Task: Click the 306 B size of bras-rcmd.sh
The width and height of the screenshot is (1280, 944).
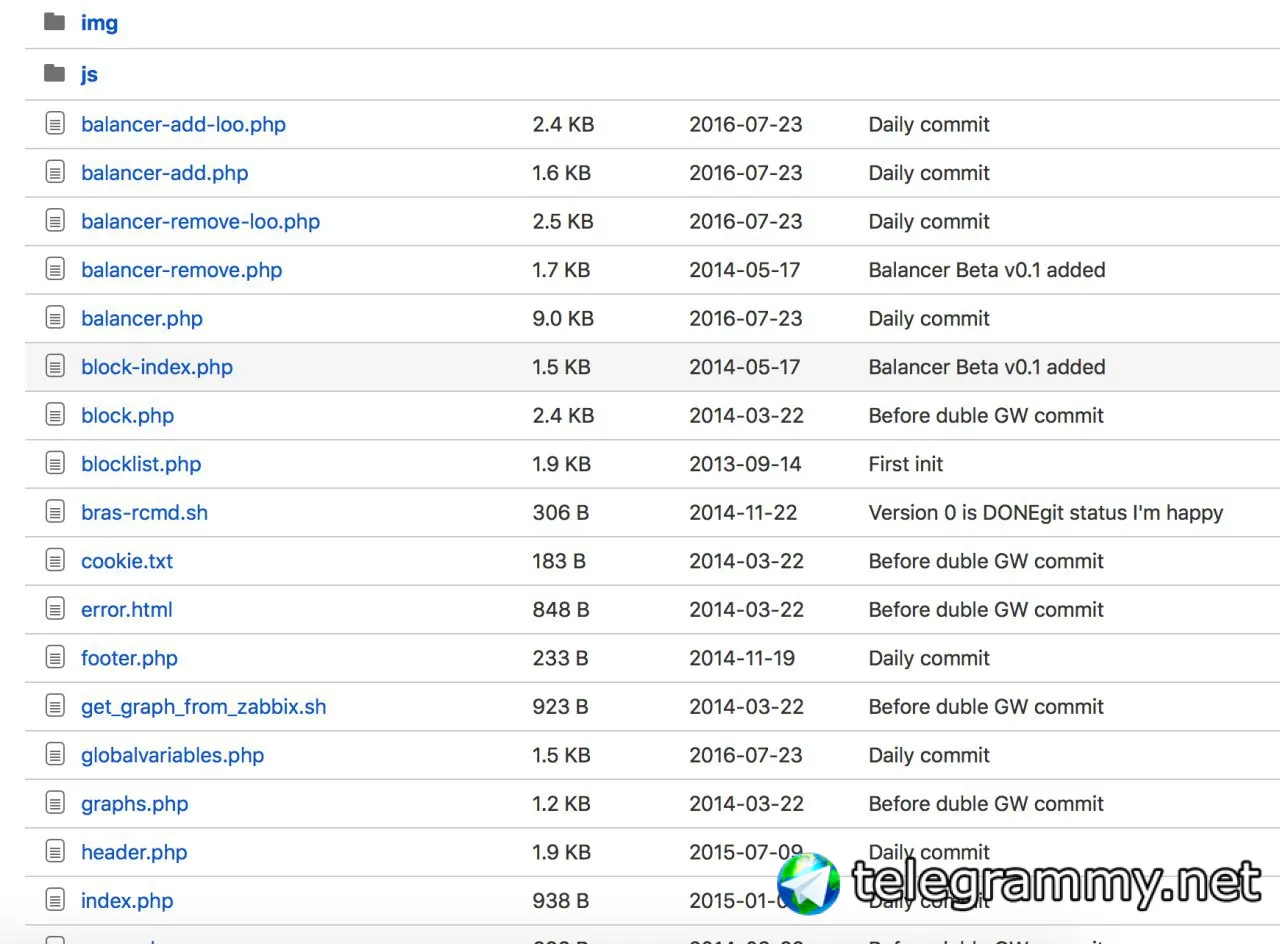Action: pos(560,513)
